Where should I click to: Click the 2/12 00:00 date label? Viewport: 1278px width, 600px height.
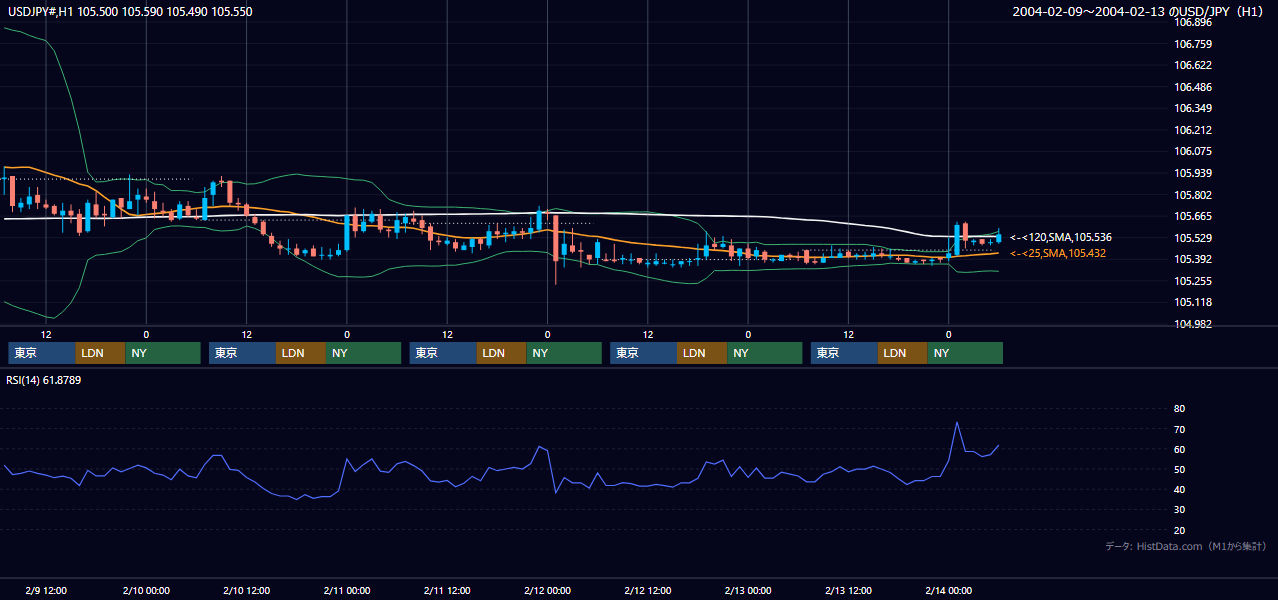(547, 590)
